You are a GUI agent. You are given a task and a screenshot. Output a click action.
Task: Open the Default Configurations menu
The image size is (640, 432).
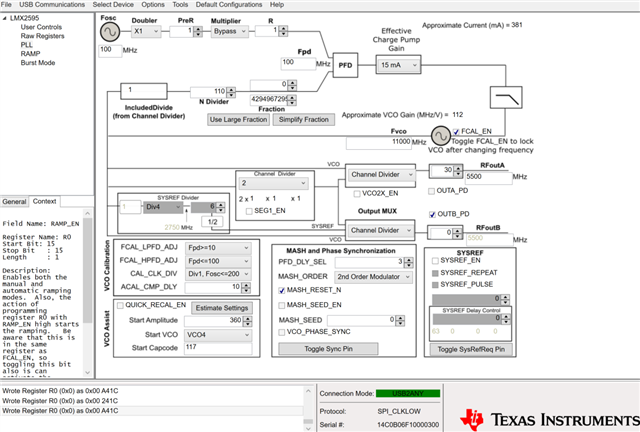[229, 4]
